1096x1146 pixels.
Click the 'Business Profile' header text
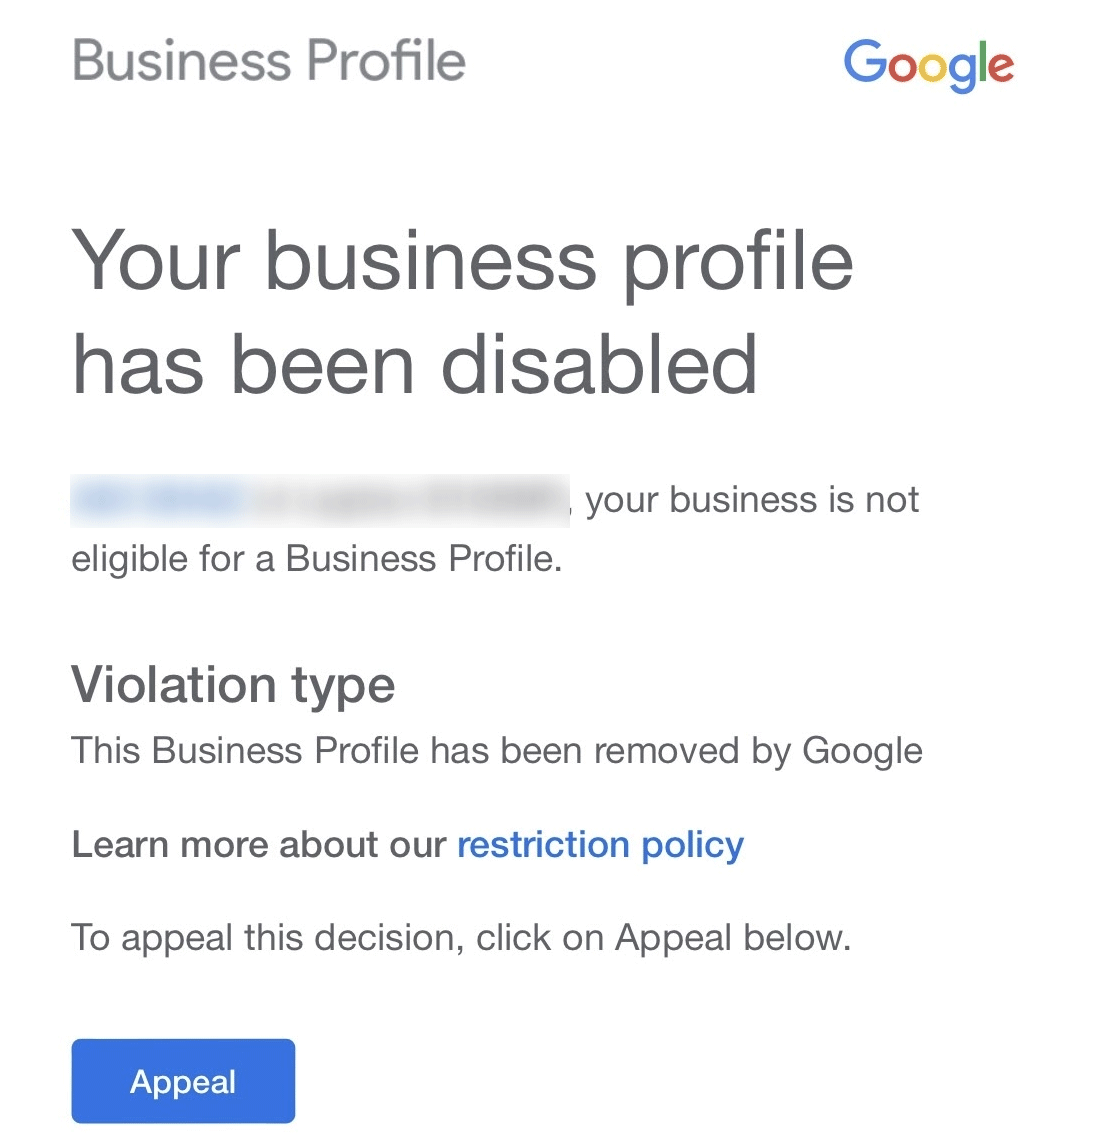268,60
